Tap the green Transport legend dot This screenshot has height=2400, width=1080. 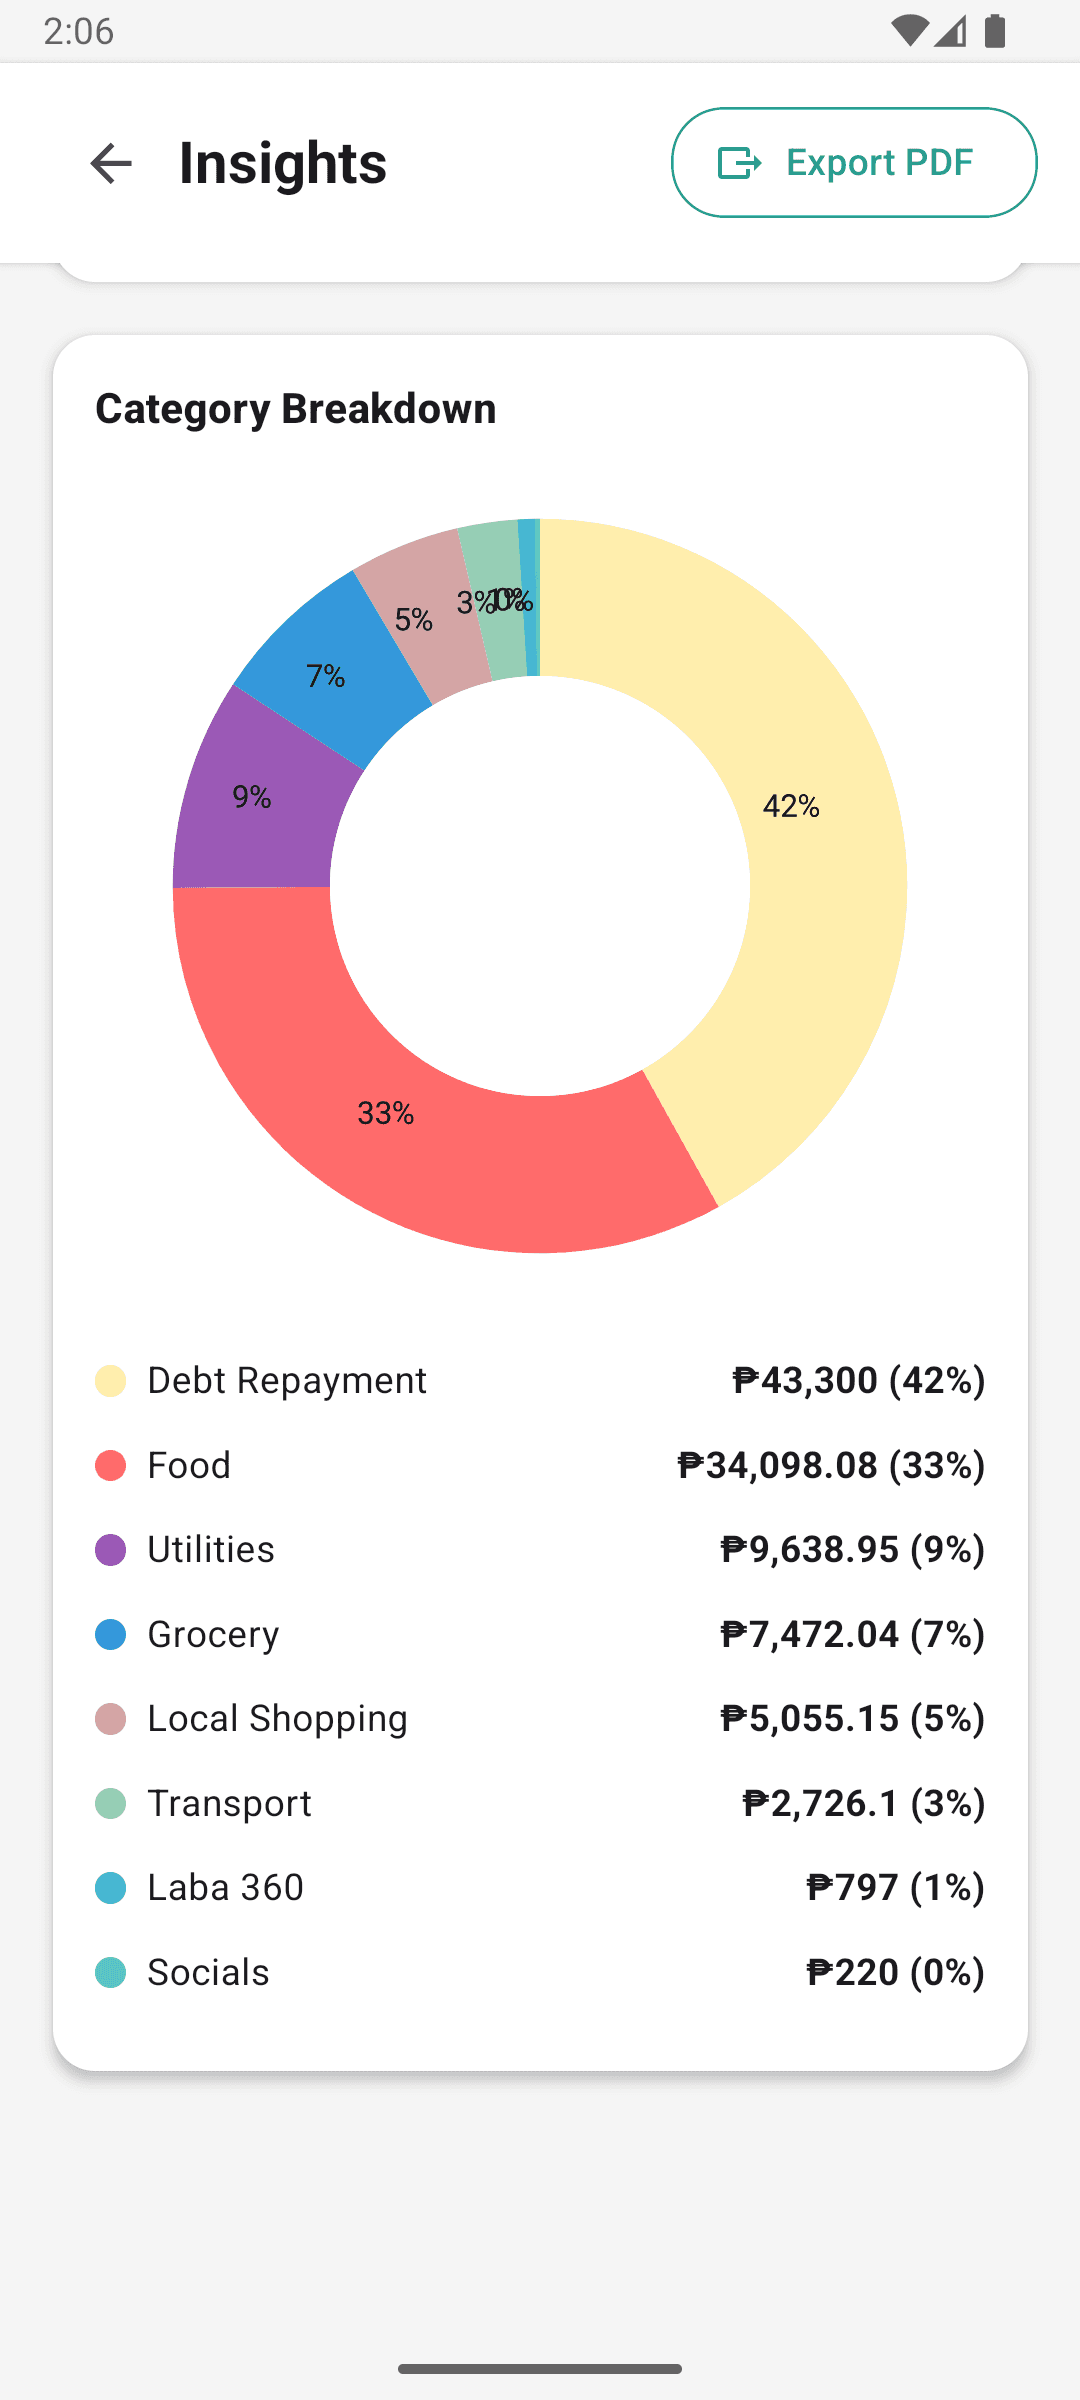coord(110,1804)
